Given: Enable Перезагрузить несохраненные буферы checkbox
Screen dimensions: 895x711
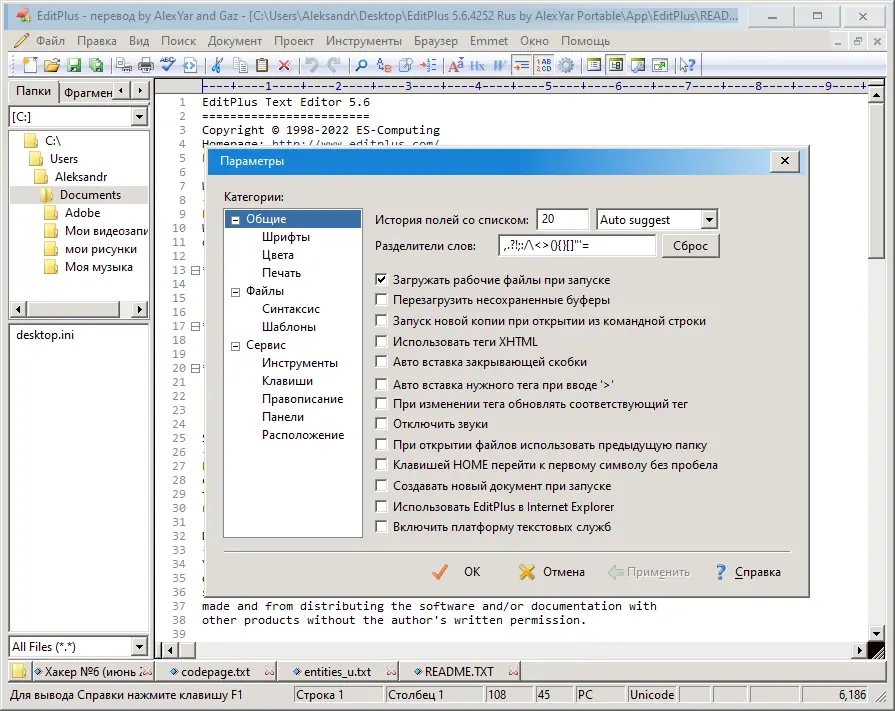Looking at the screenshot, I should [x=381, y=300].
